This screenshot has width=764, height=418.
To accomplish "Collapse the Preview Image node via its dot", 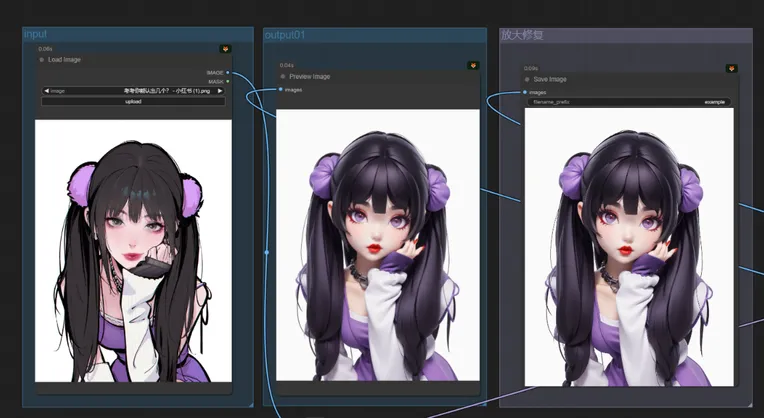I will (283, 76).
